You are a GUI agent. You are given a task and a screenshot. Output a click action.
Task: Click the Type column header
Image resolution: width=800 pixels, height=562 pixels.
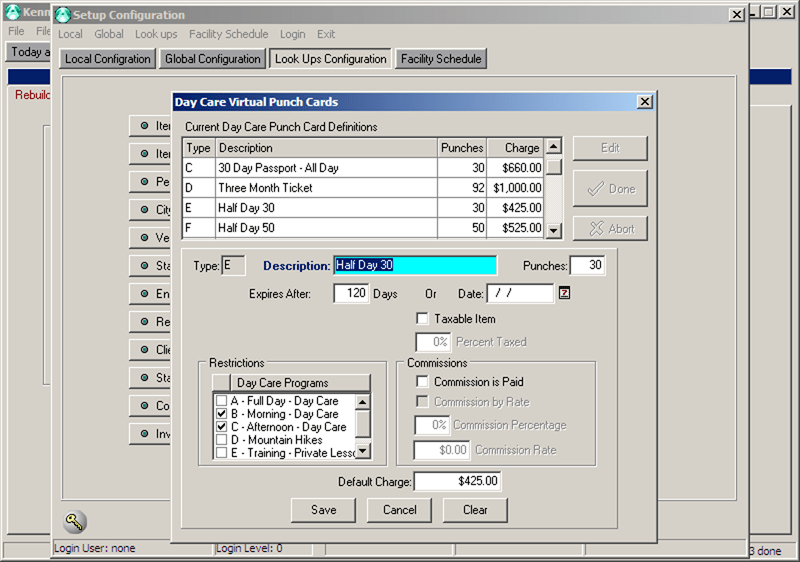click(199, 148)
